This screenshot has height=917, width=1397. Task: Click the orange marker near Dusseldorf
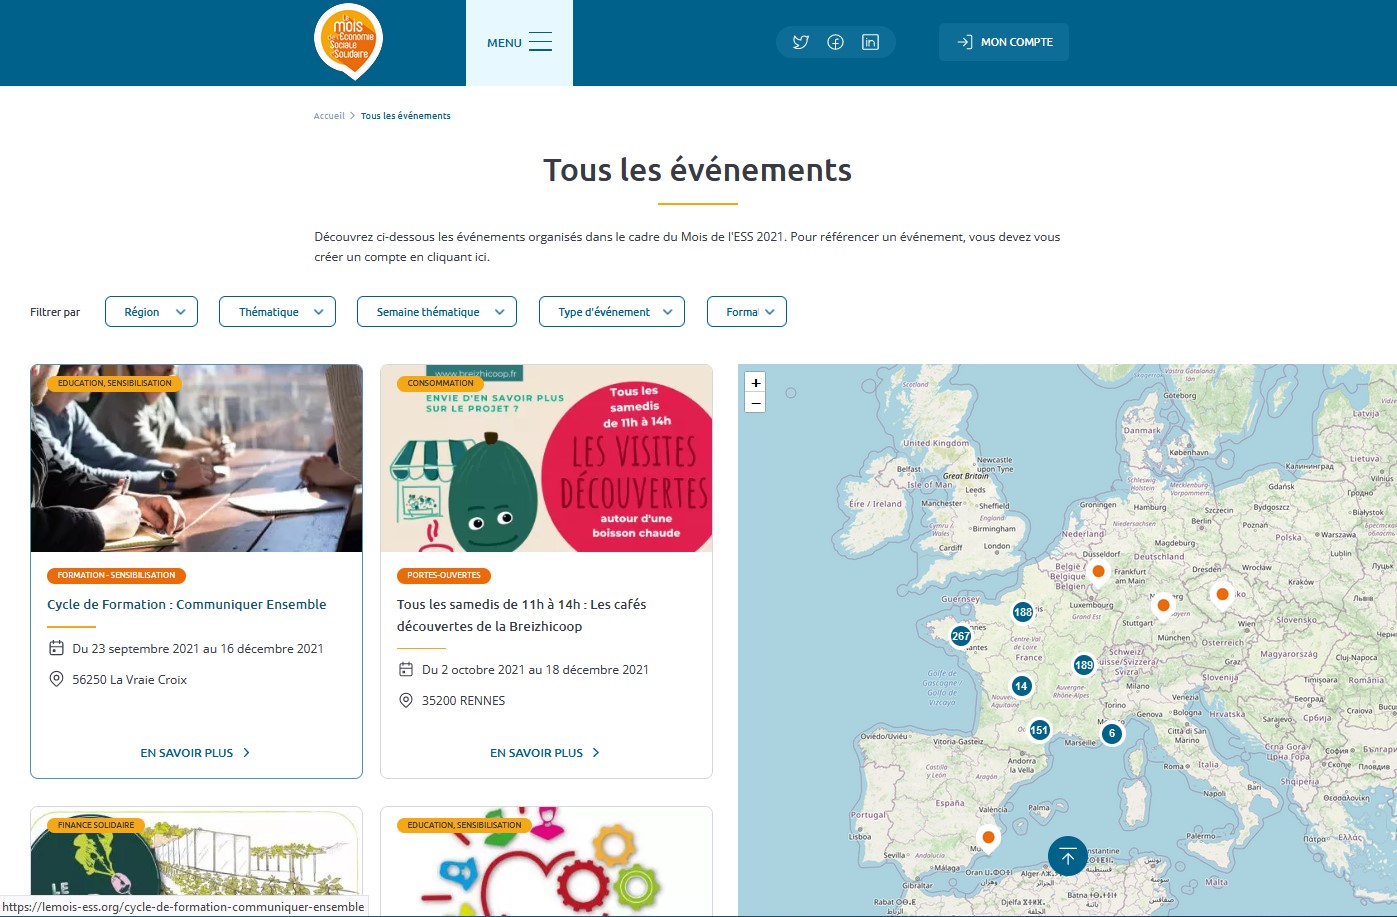(x=1098, y=573)
